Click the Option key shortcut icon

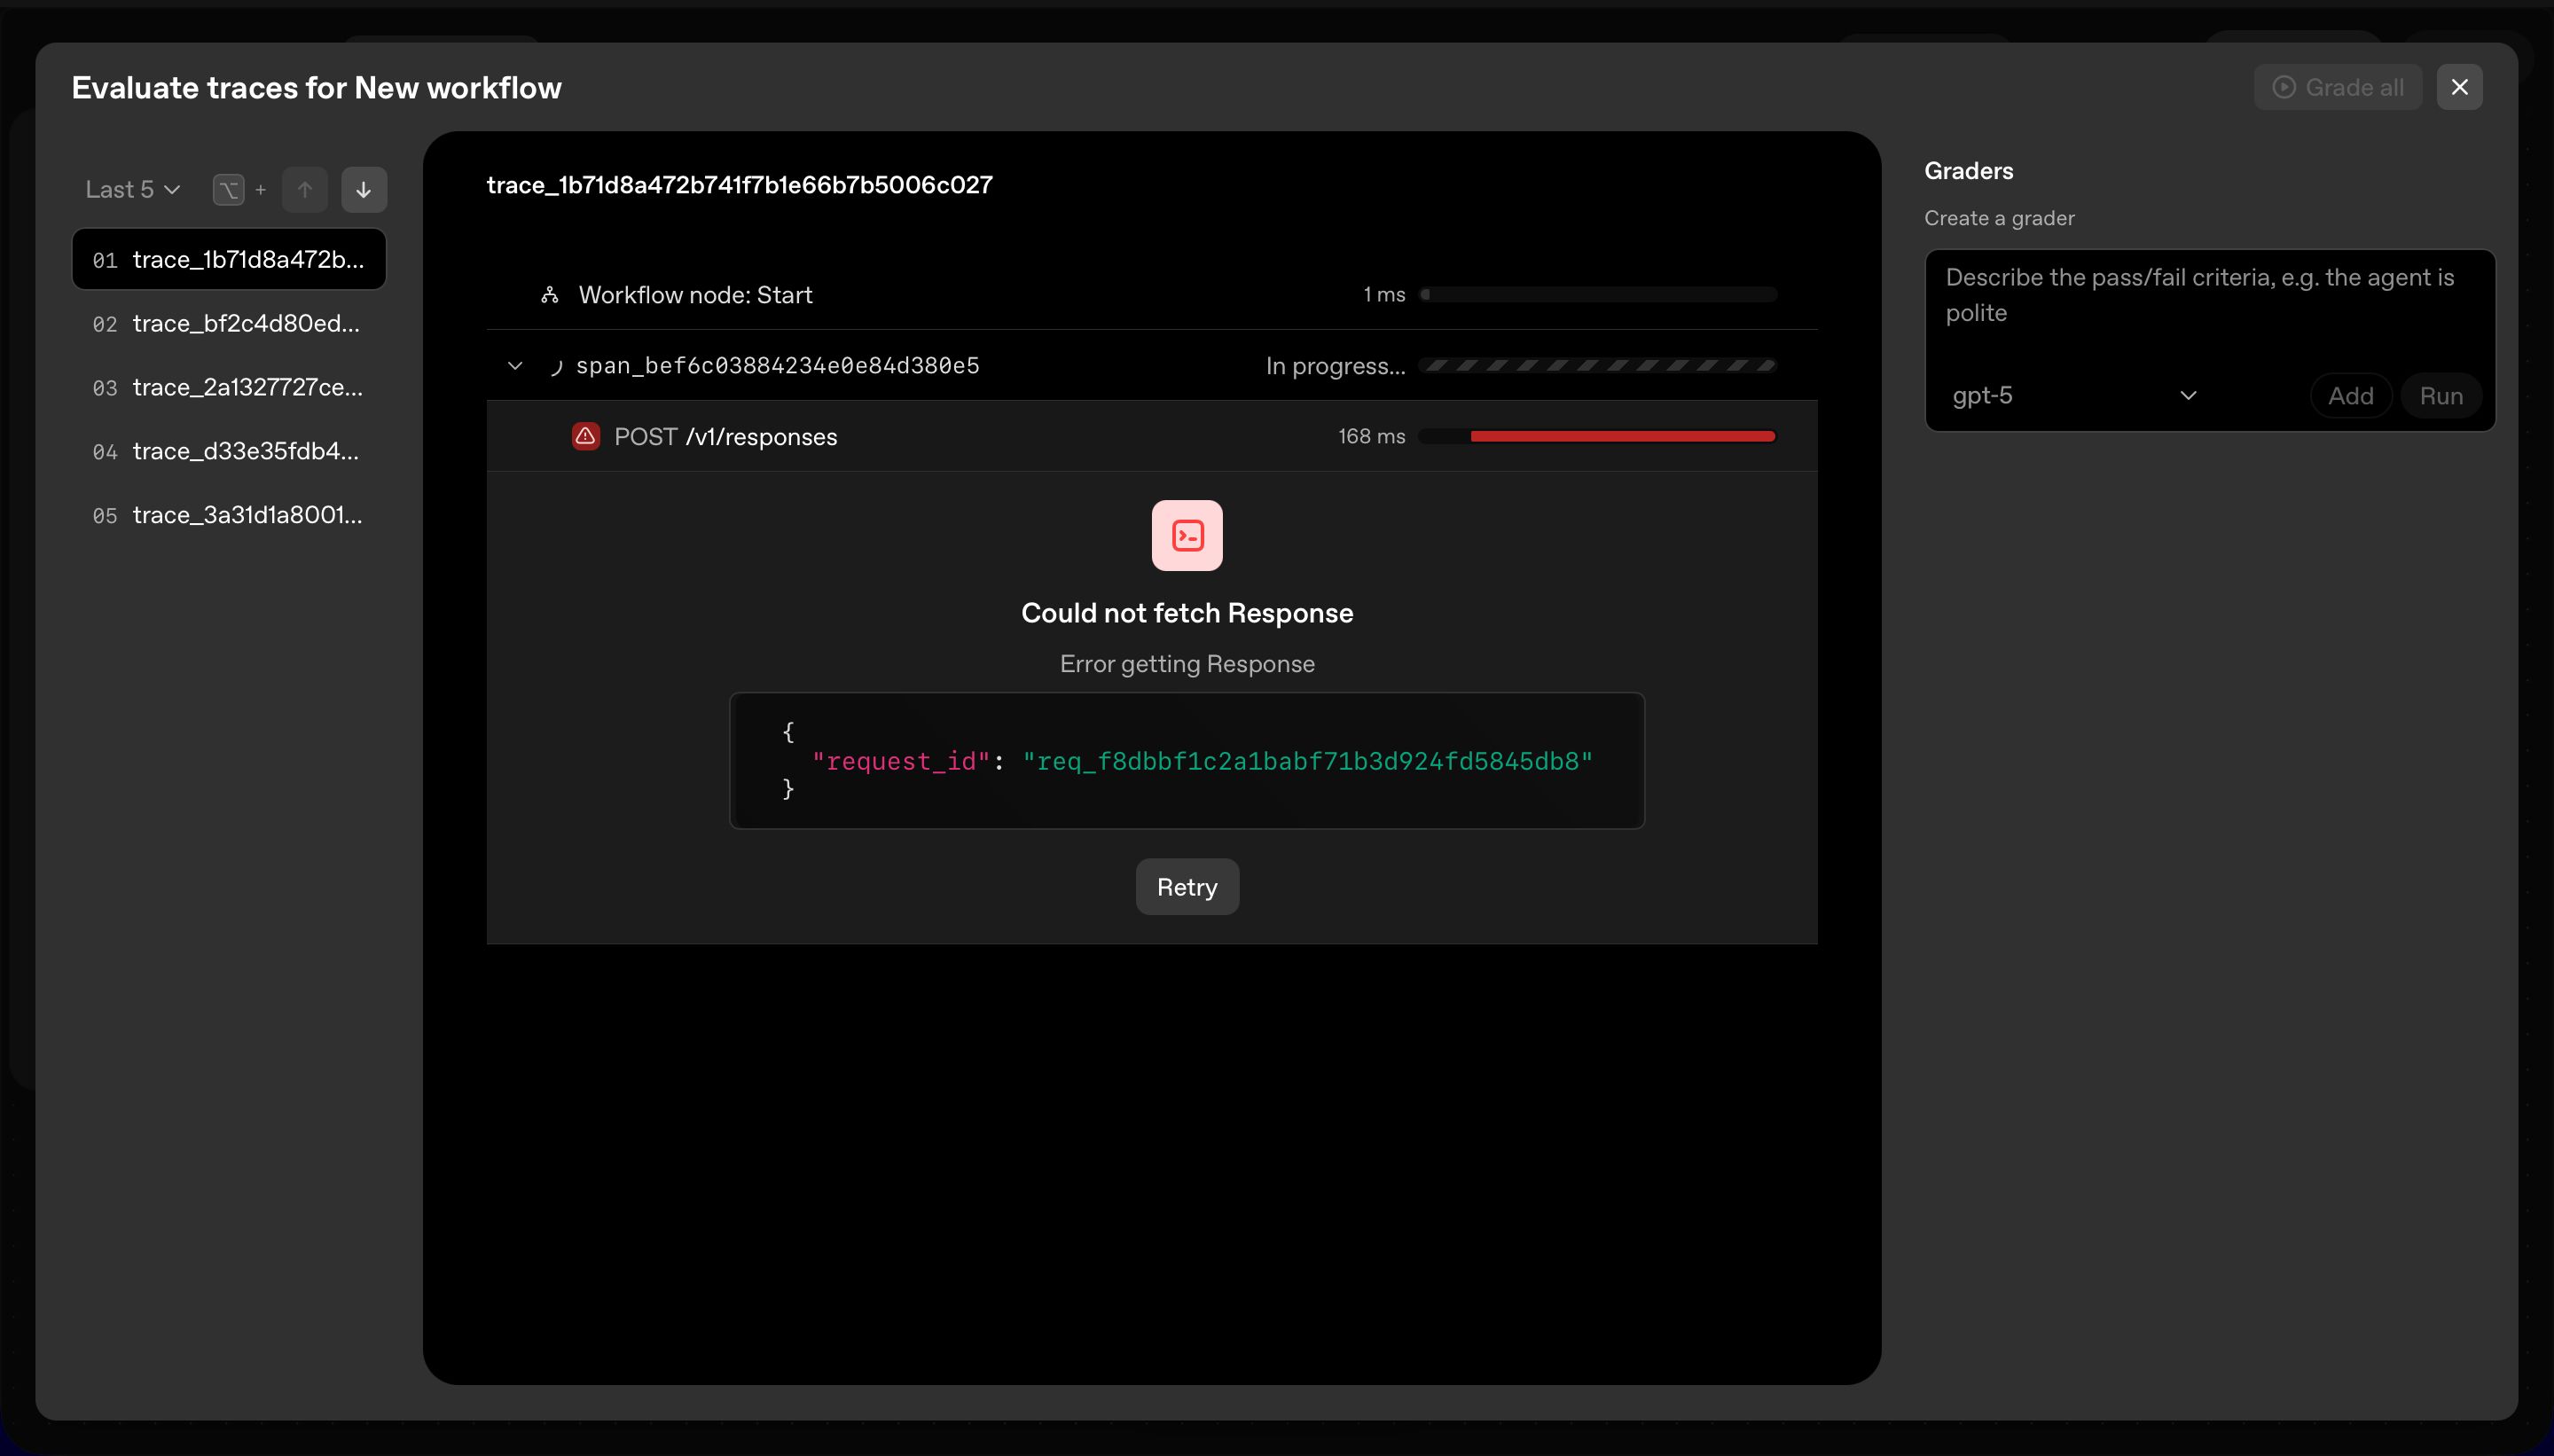pyautogui.click(x=229, y=190)
